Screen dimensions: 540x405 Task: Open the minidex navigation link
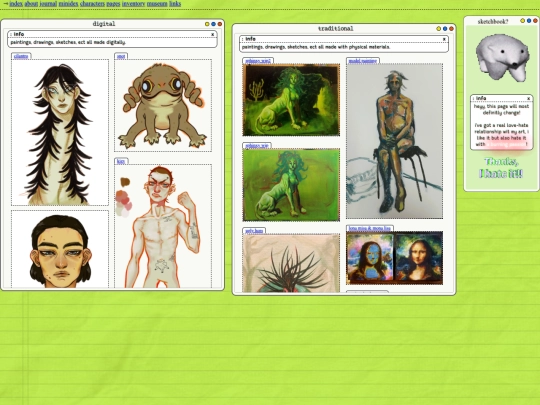[x=69, y=4]
